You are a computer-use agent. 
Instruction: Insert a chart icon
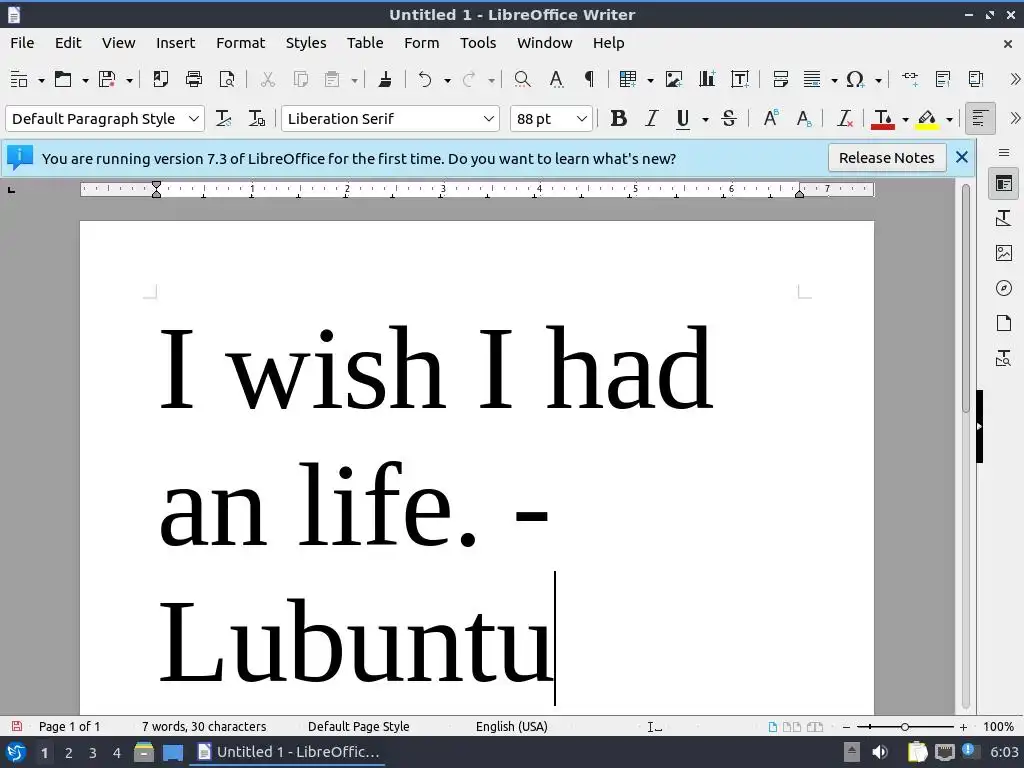point(707,80)
